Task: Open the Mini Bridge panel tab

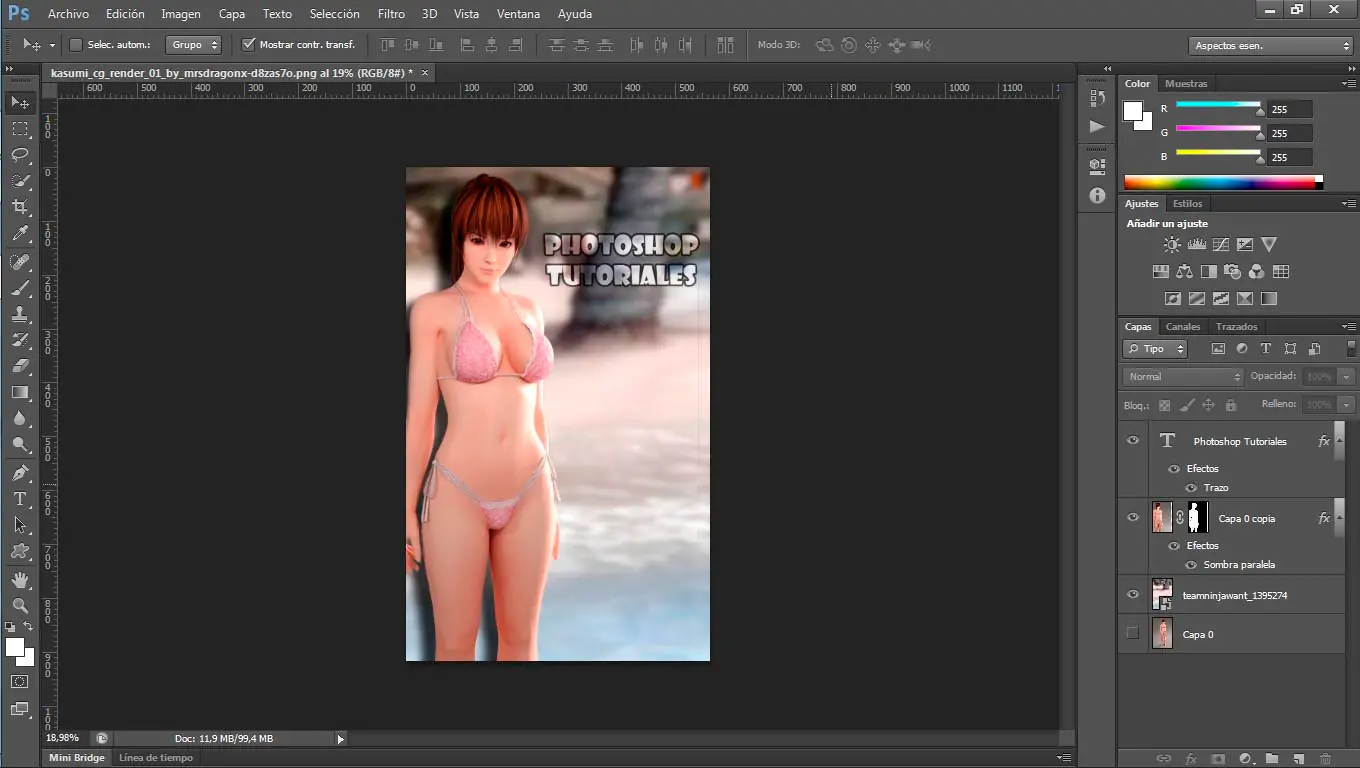Action: [77, 758]
